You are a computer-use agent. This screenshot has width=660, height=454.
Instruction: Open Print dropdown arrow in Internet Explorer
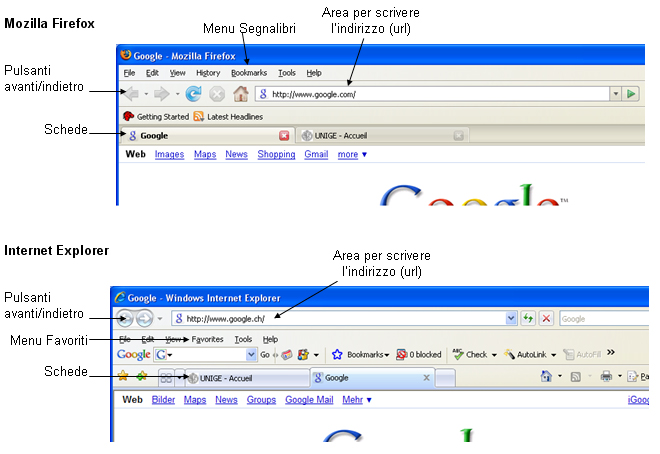tap(620, 376)
